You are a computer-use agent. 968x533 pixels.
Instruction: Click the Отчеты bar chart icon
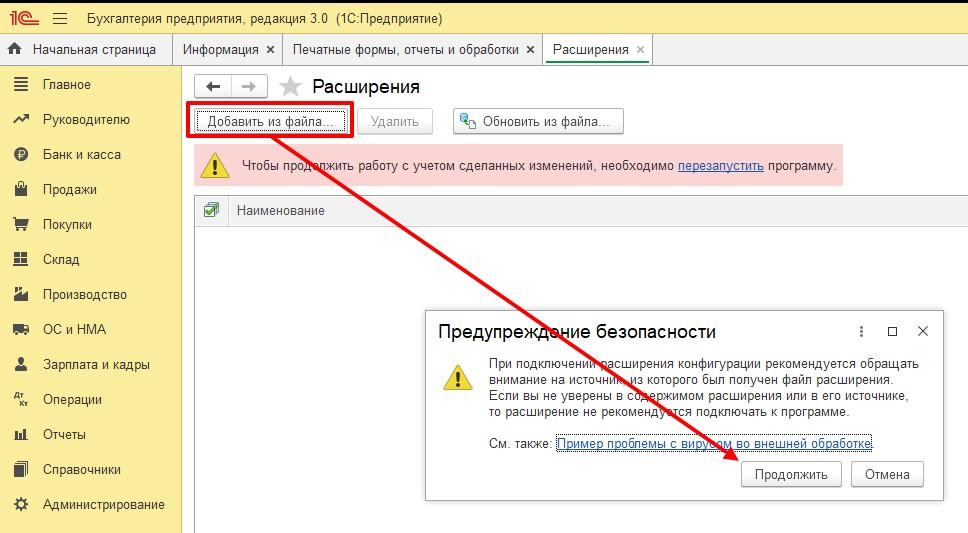[x=21, y=434]
